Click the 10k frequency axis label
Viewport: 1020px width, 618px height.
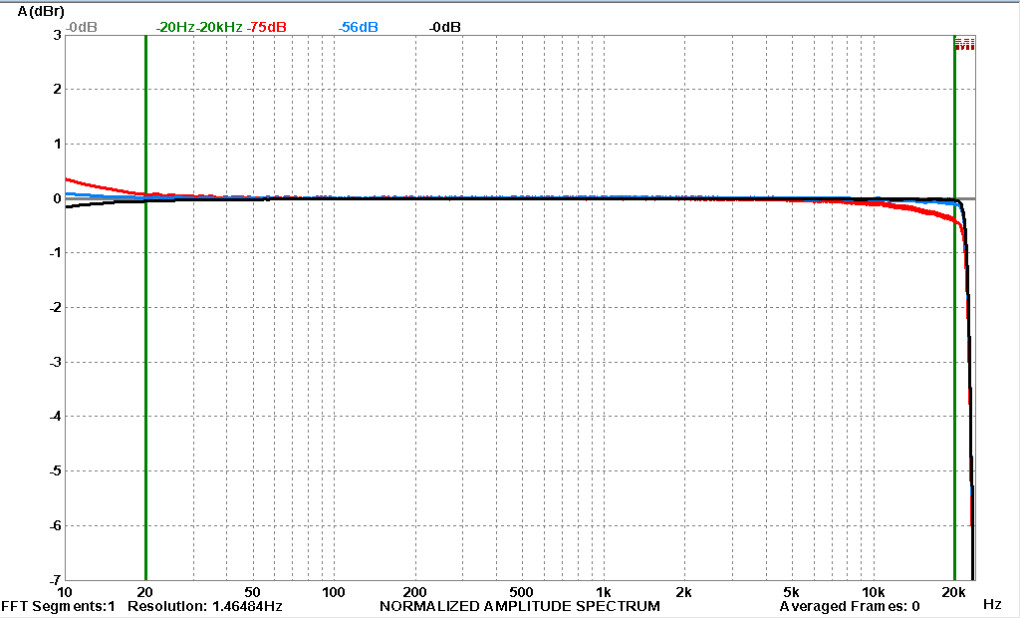873,592
